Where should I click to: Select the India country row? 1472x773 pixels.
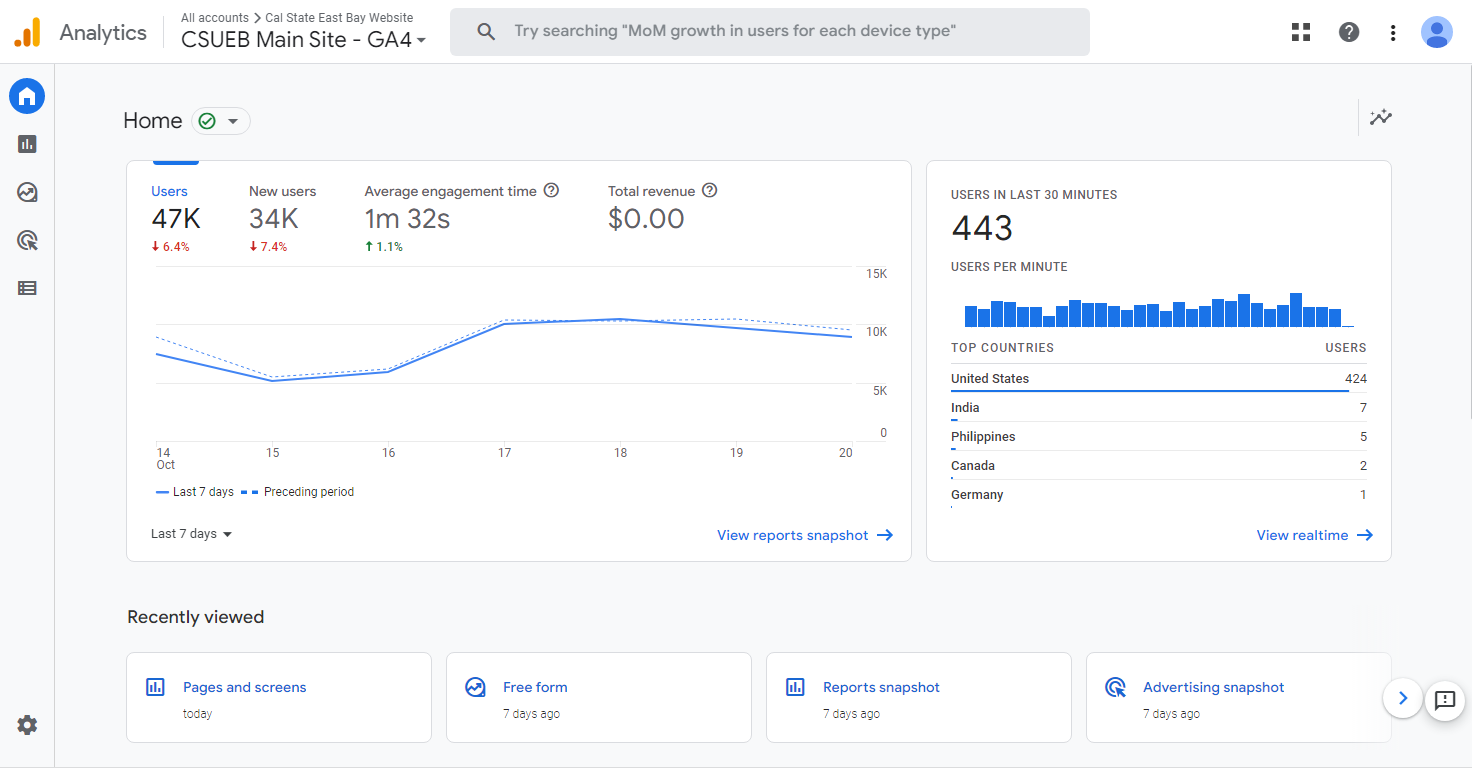[x=1159, y=408]
